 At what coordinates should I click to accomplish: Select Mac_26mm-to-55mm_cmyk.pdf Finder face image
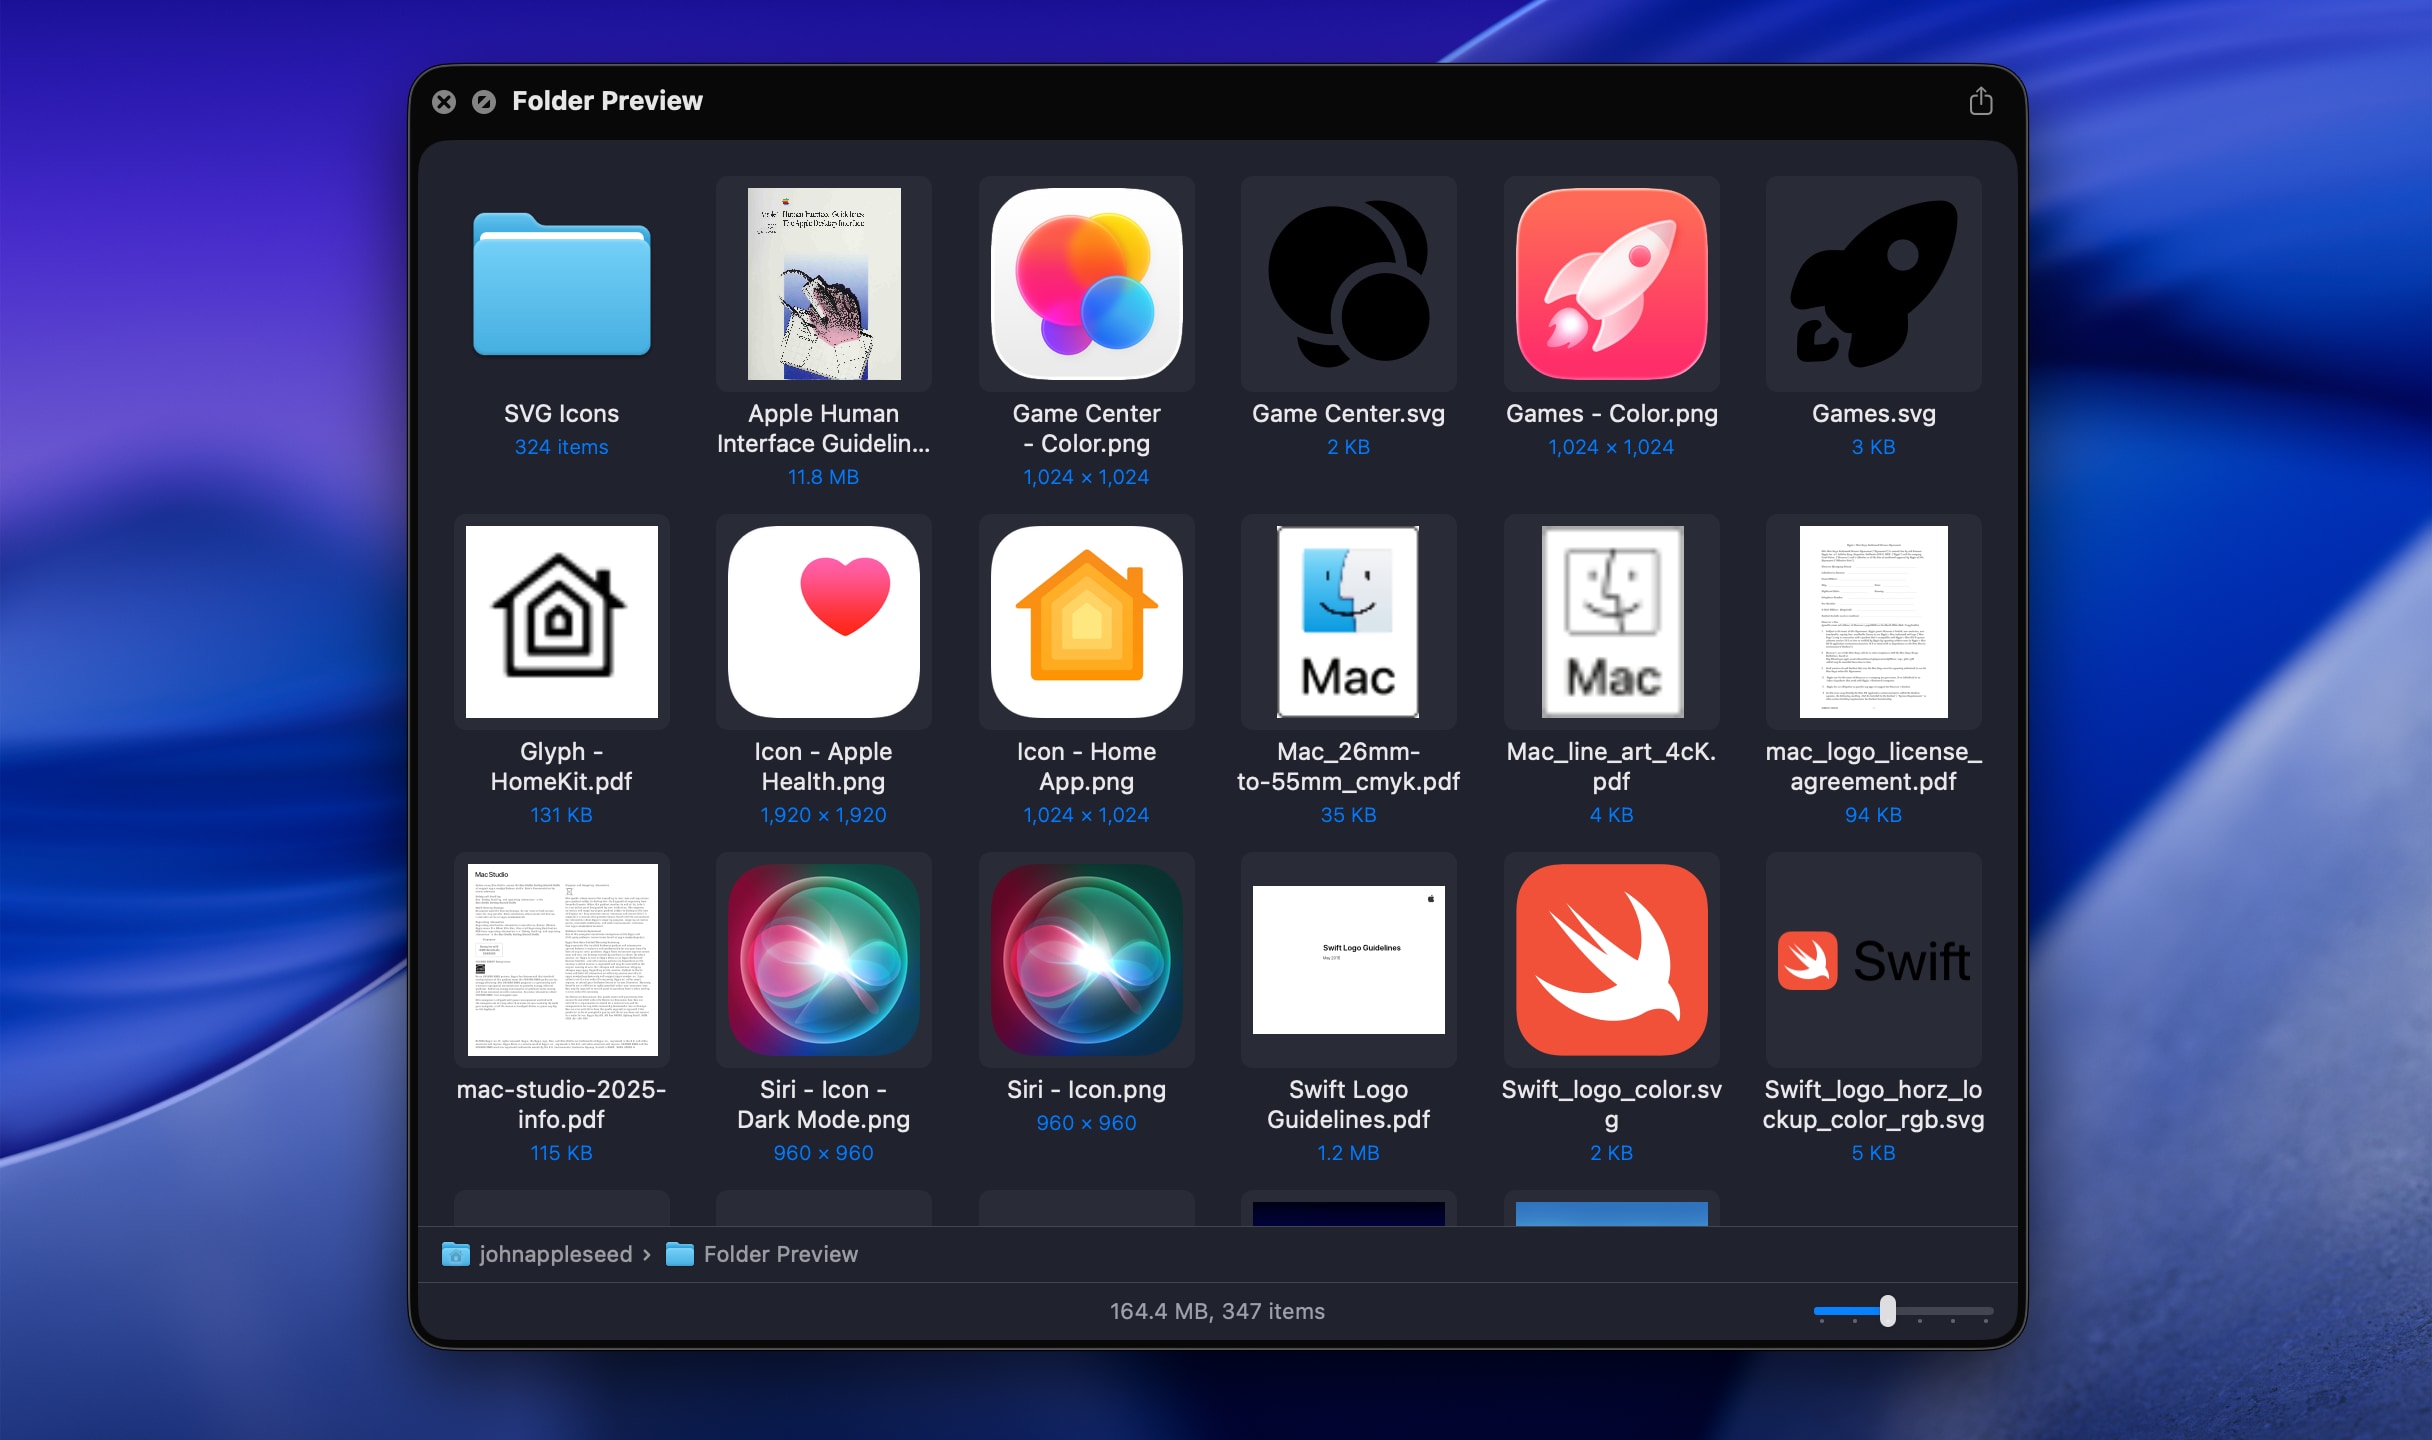pyautogui.click(x=1348, y=622)
